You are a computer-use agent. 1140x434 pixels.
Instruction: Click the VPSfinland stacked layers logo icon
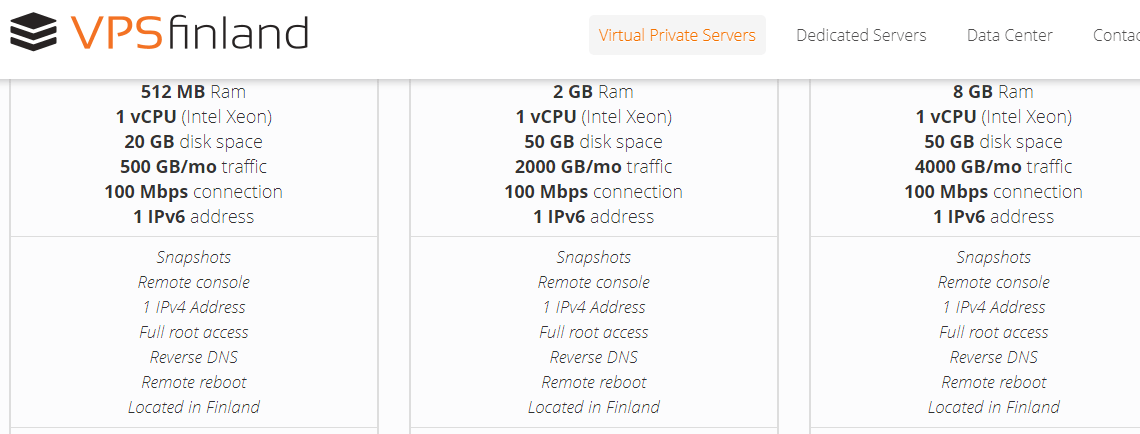pos(33,33)
